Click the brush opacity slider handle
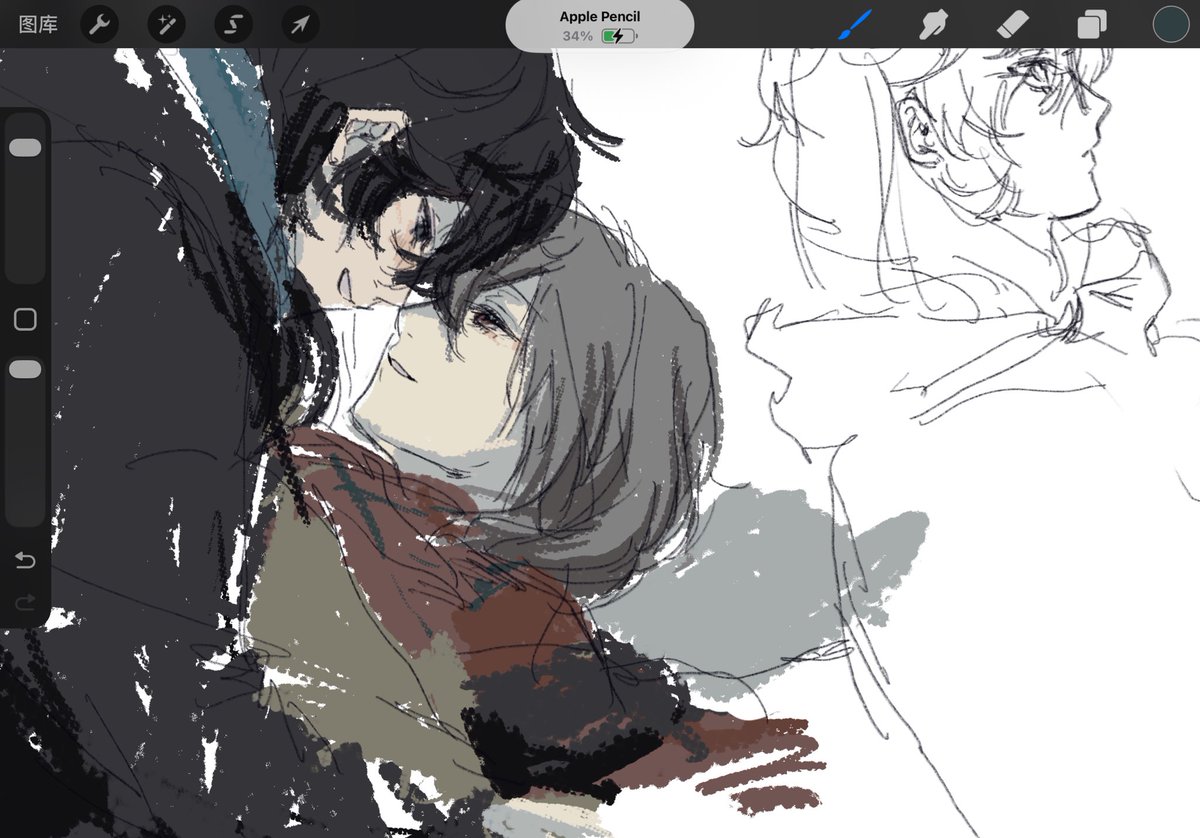Viewport: 1200px width, 838px height. pos(25,369)
